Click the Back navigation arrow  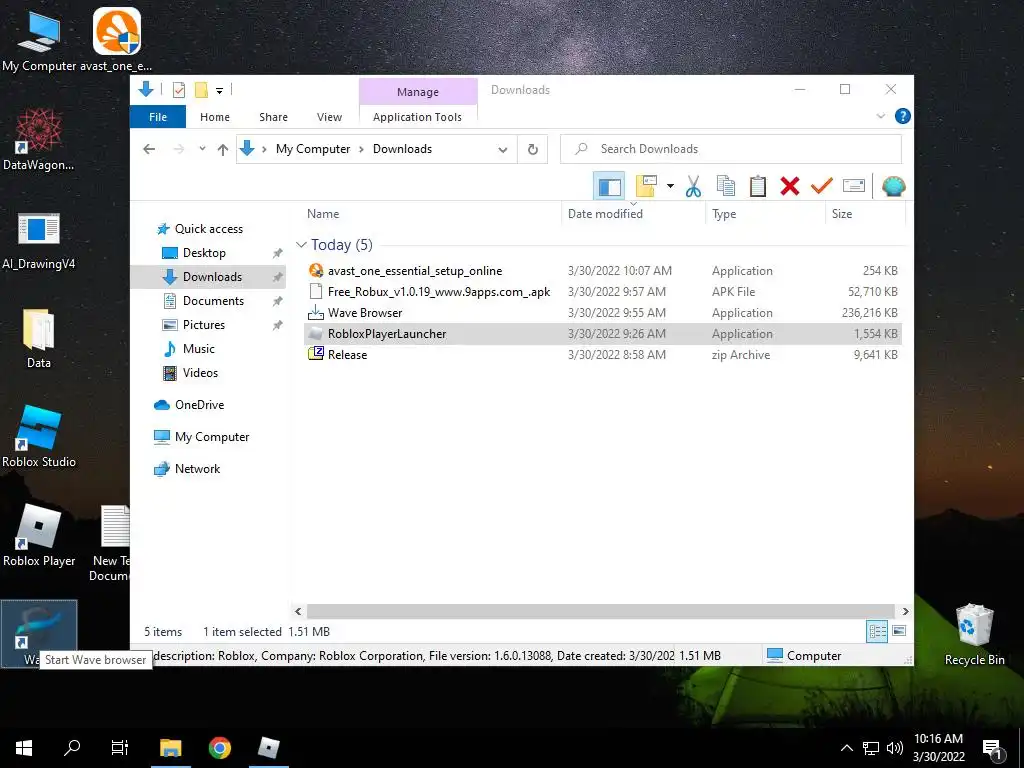coord(149,149)
